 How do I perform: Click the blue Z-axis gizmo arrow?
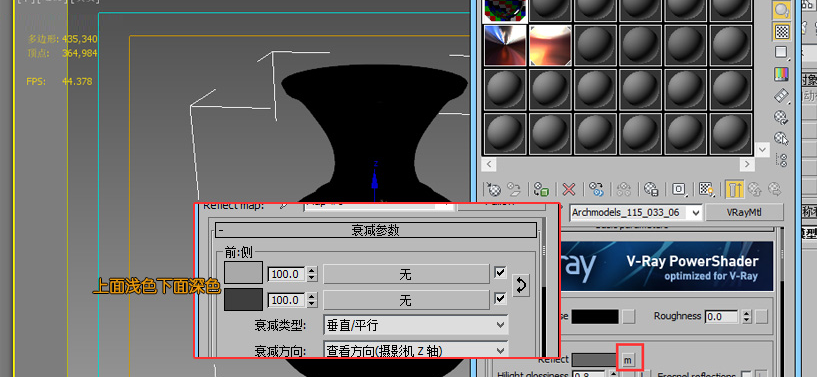375,180
